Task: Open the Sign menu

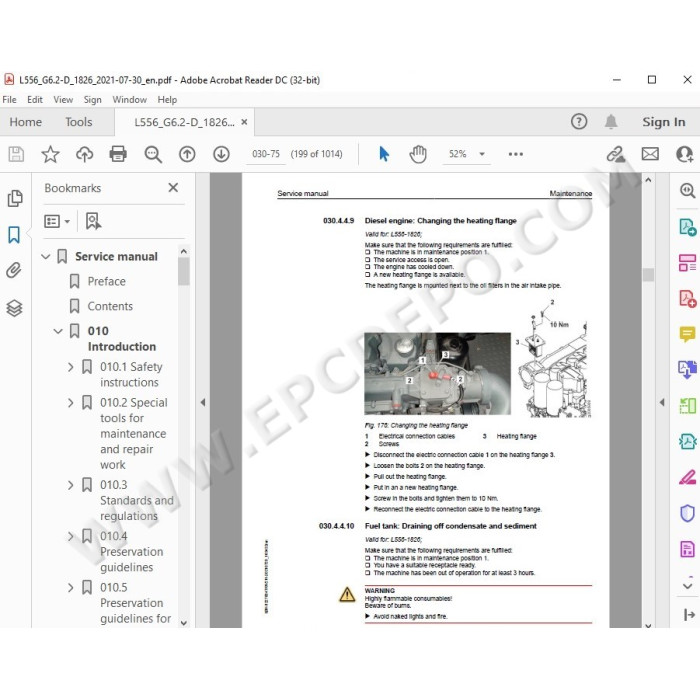Action: 92,100
